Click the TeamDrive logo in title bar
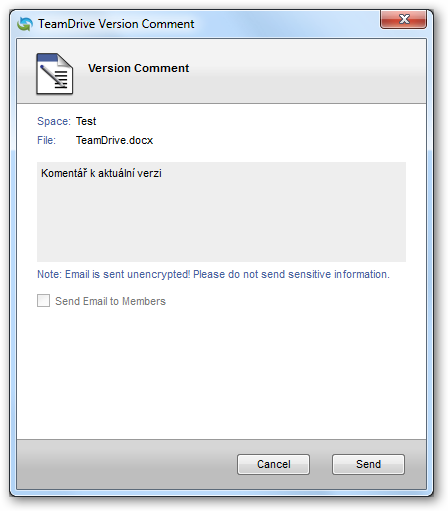Image resolution: width=448 pixels, height=511 pixels. point(25,24)
